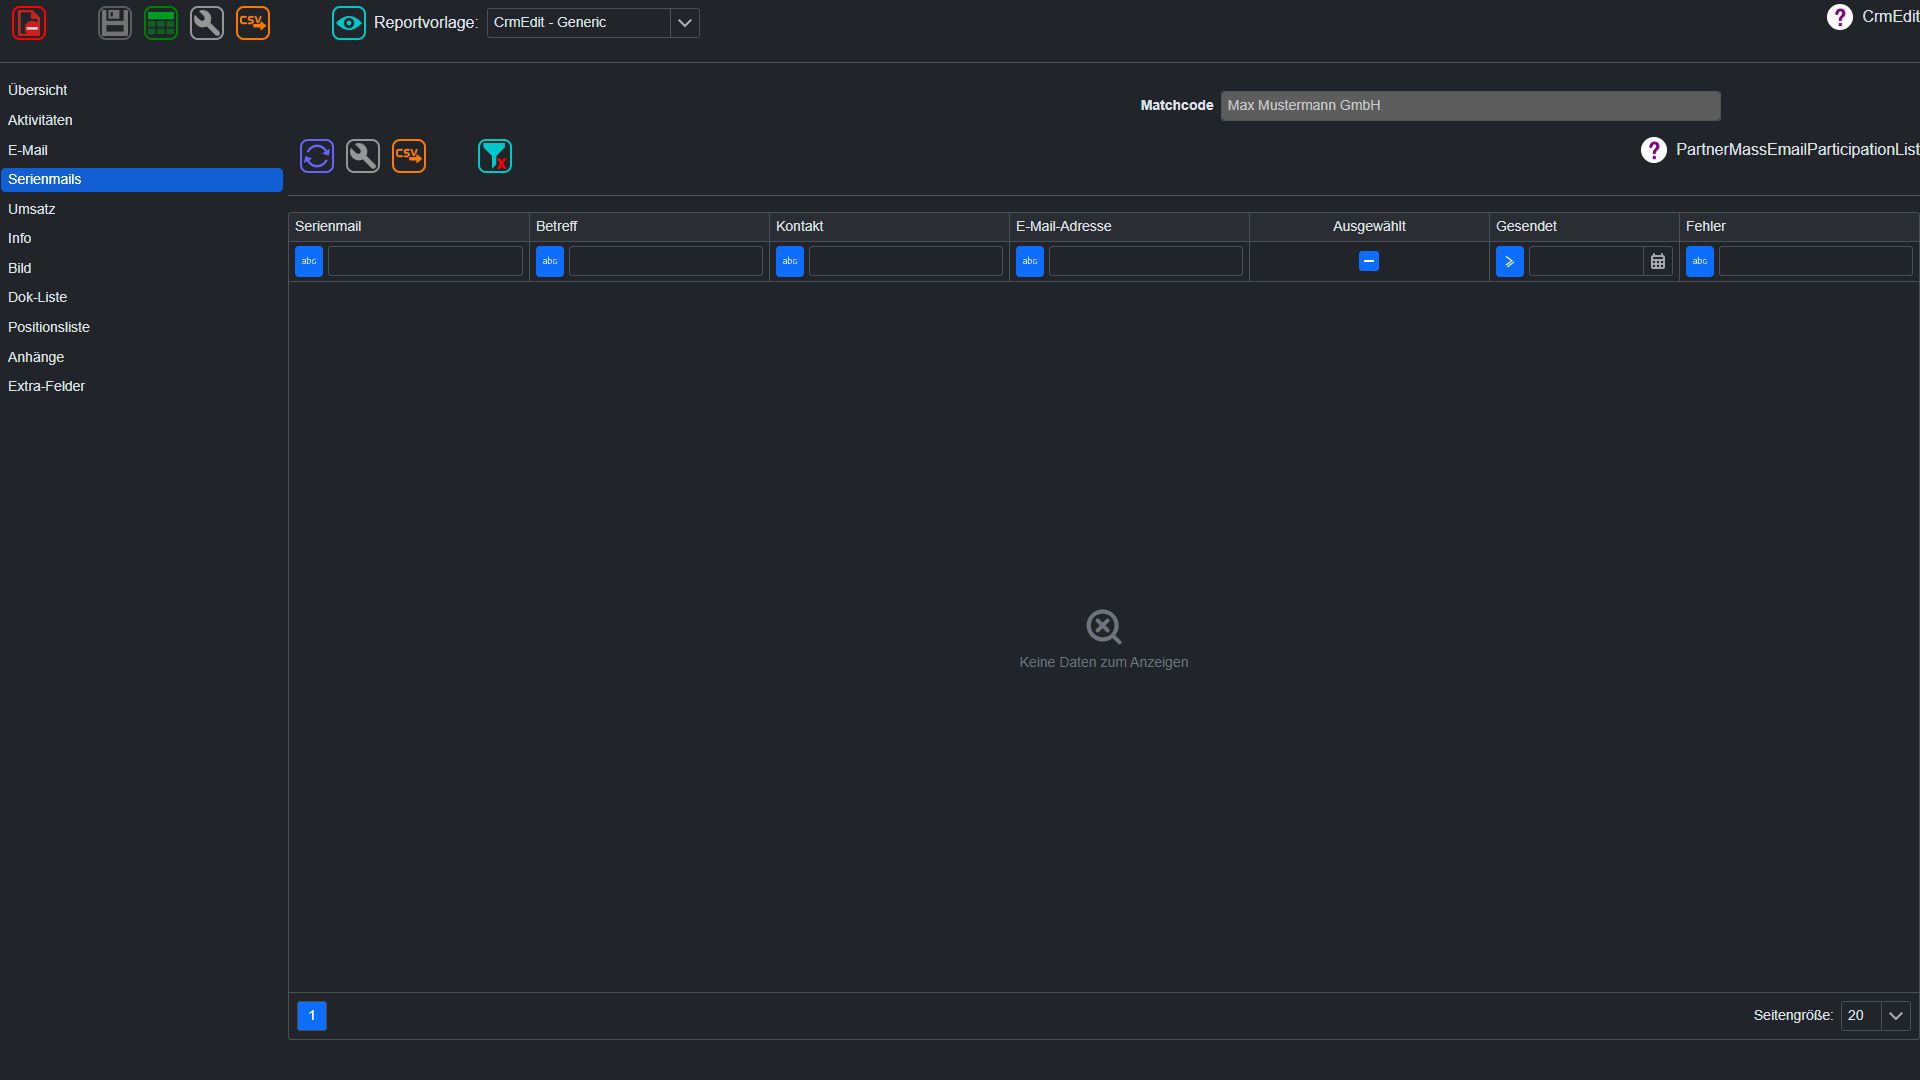Click the list wrench configuration icon
The width and height of the screenshot is (1920, 1080).
point(363,156)
